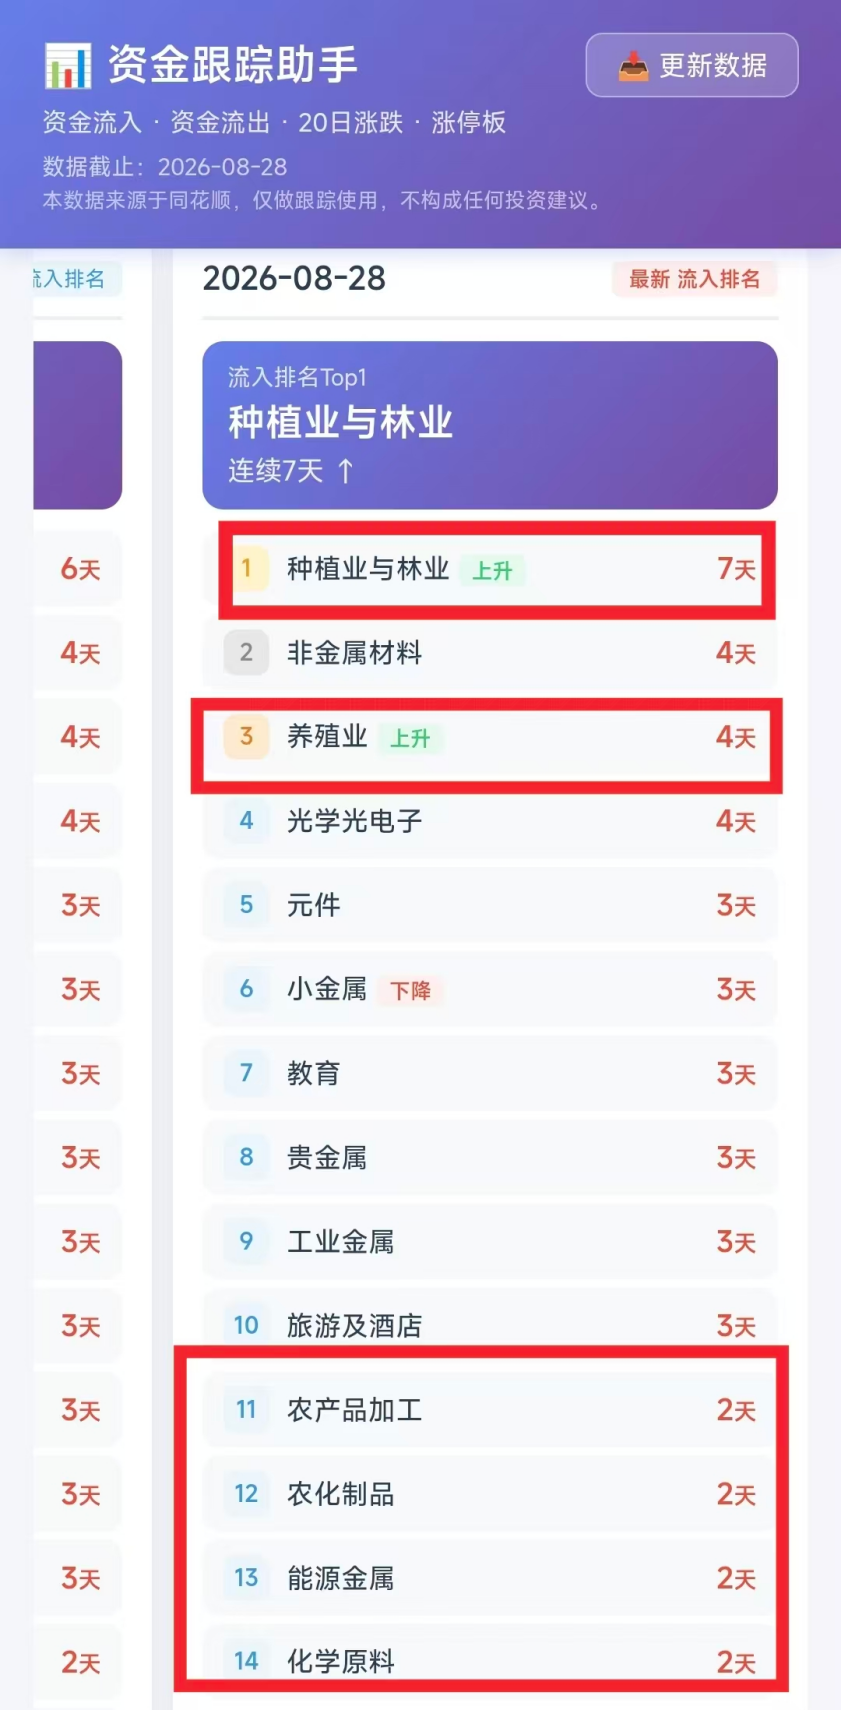
Task: Open the 非金属材料 row
Action: pyautogui.click(x=490, y=653)
